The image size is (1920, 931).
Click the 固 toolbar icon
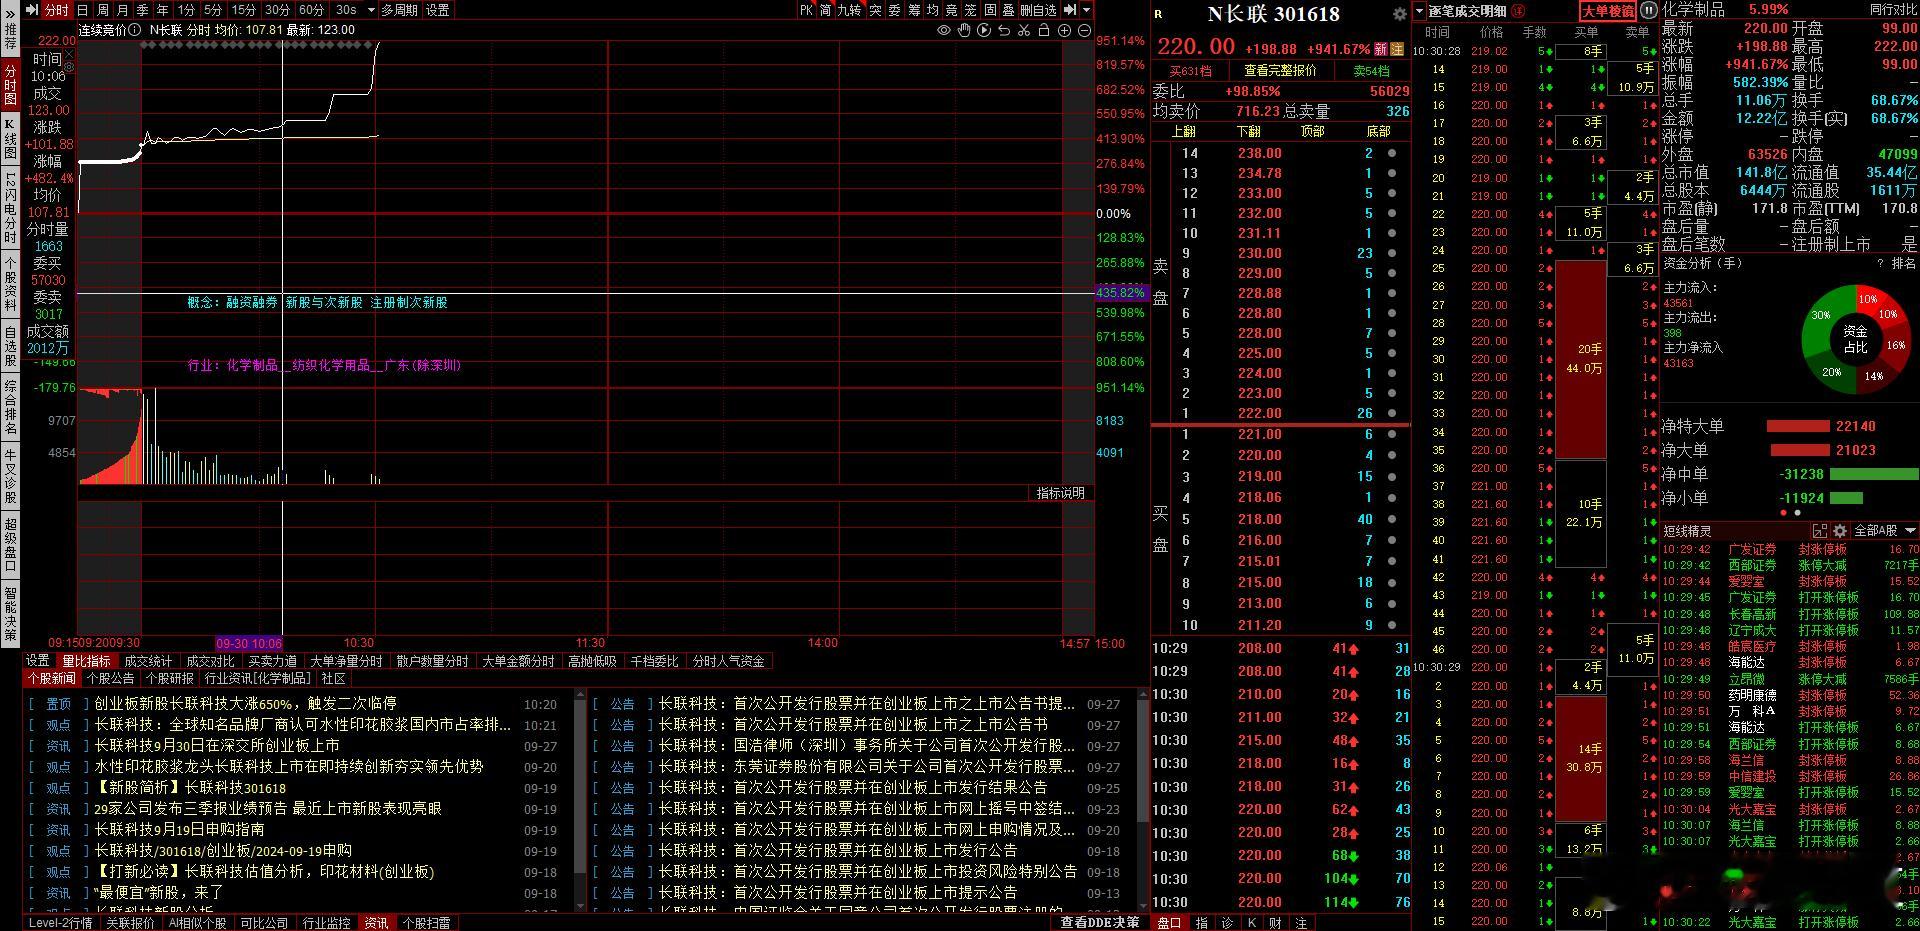tap(990, 10)
